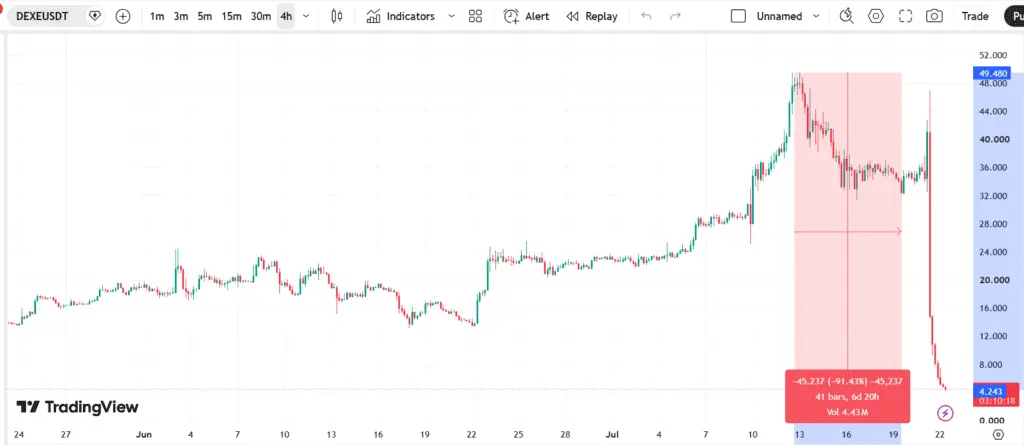1024x445 pixels.
Task: Expand the Unnamed layout dropdown chevron
Action: [816, 16]
